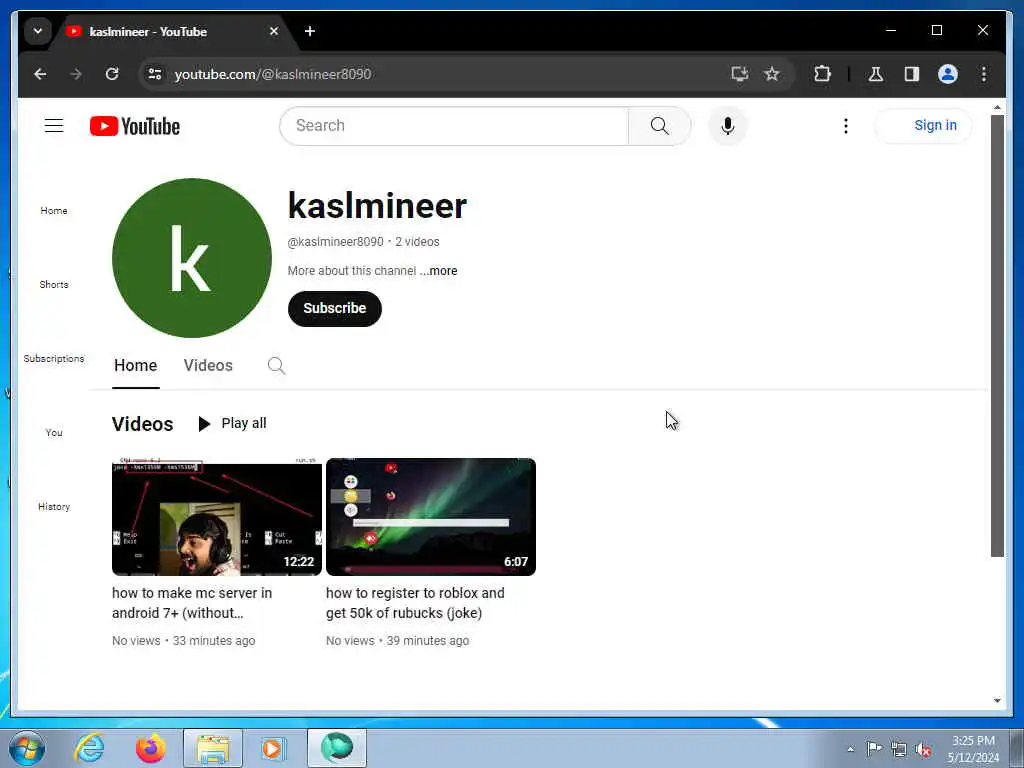Click the network tray icon

tap(899, 749)
